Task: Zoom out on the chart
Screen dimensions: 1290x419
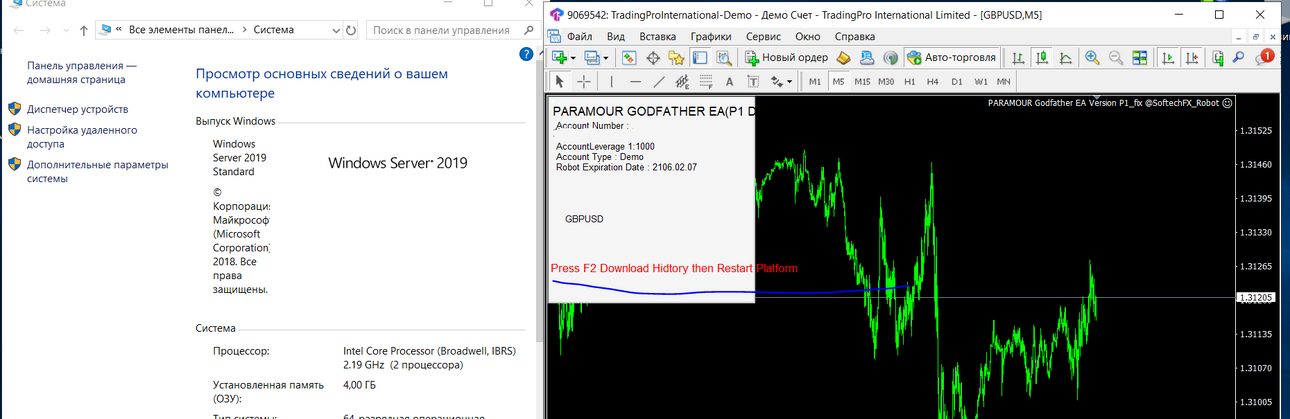Action: coord(1115,57)
